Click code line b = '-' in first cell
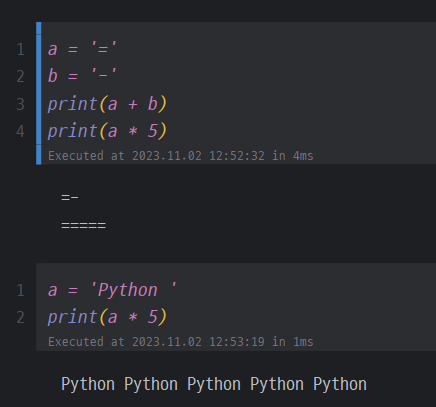Image resolution: width=436 pixels, height=407 pixels. click(82, 76)
